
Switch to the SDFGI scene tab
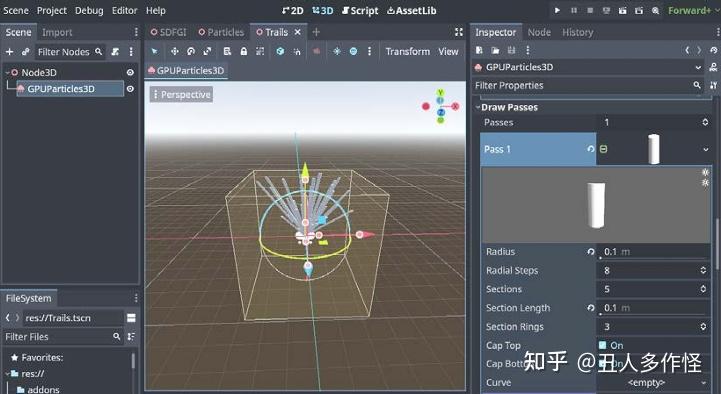point(169,32)
